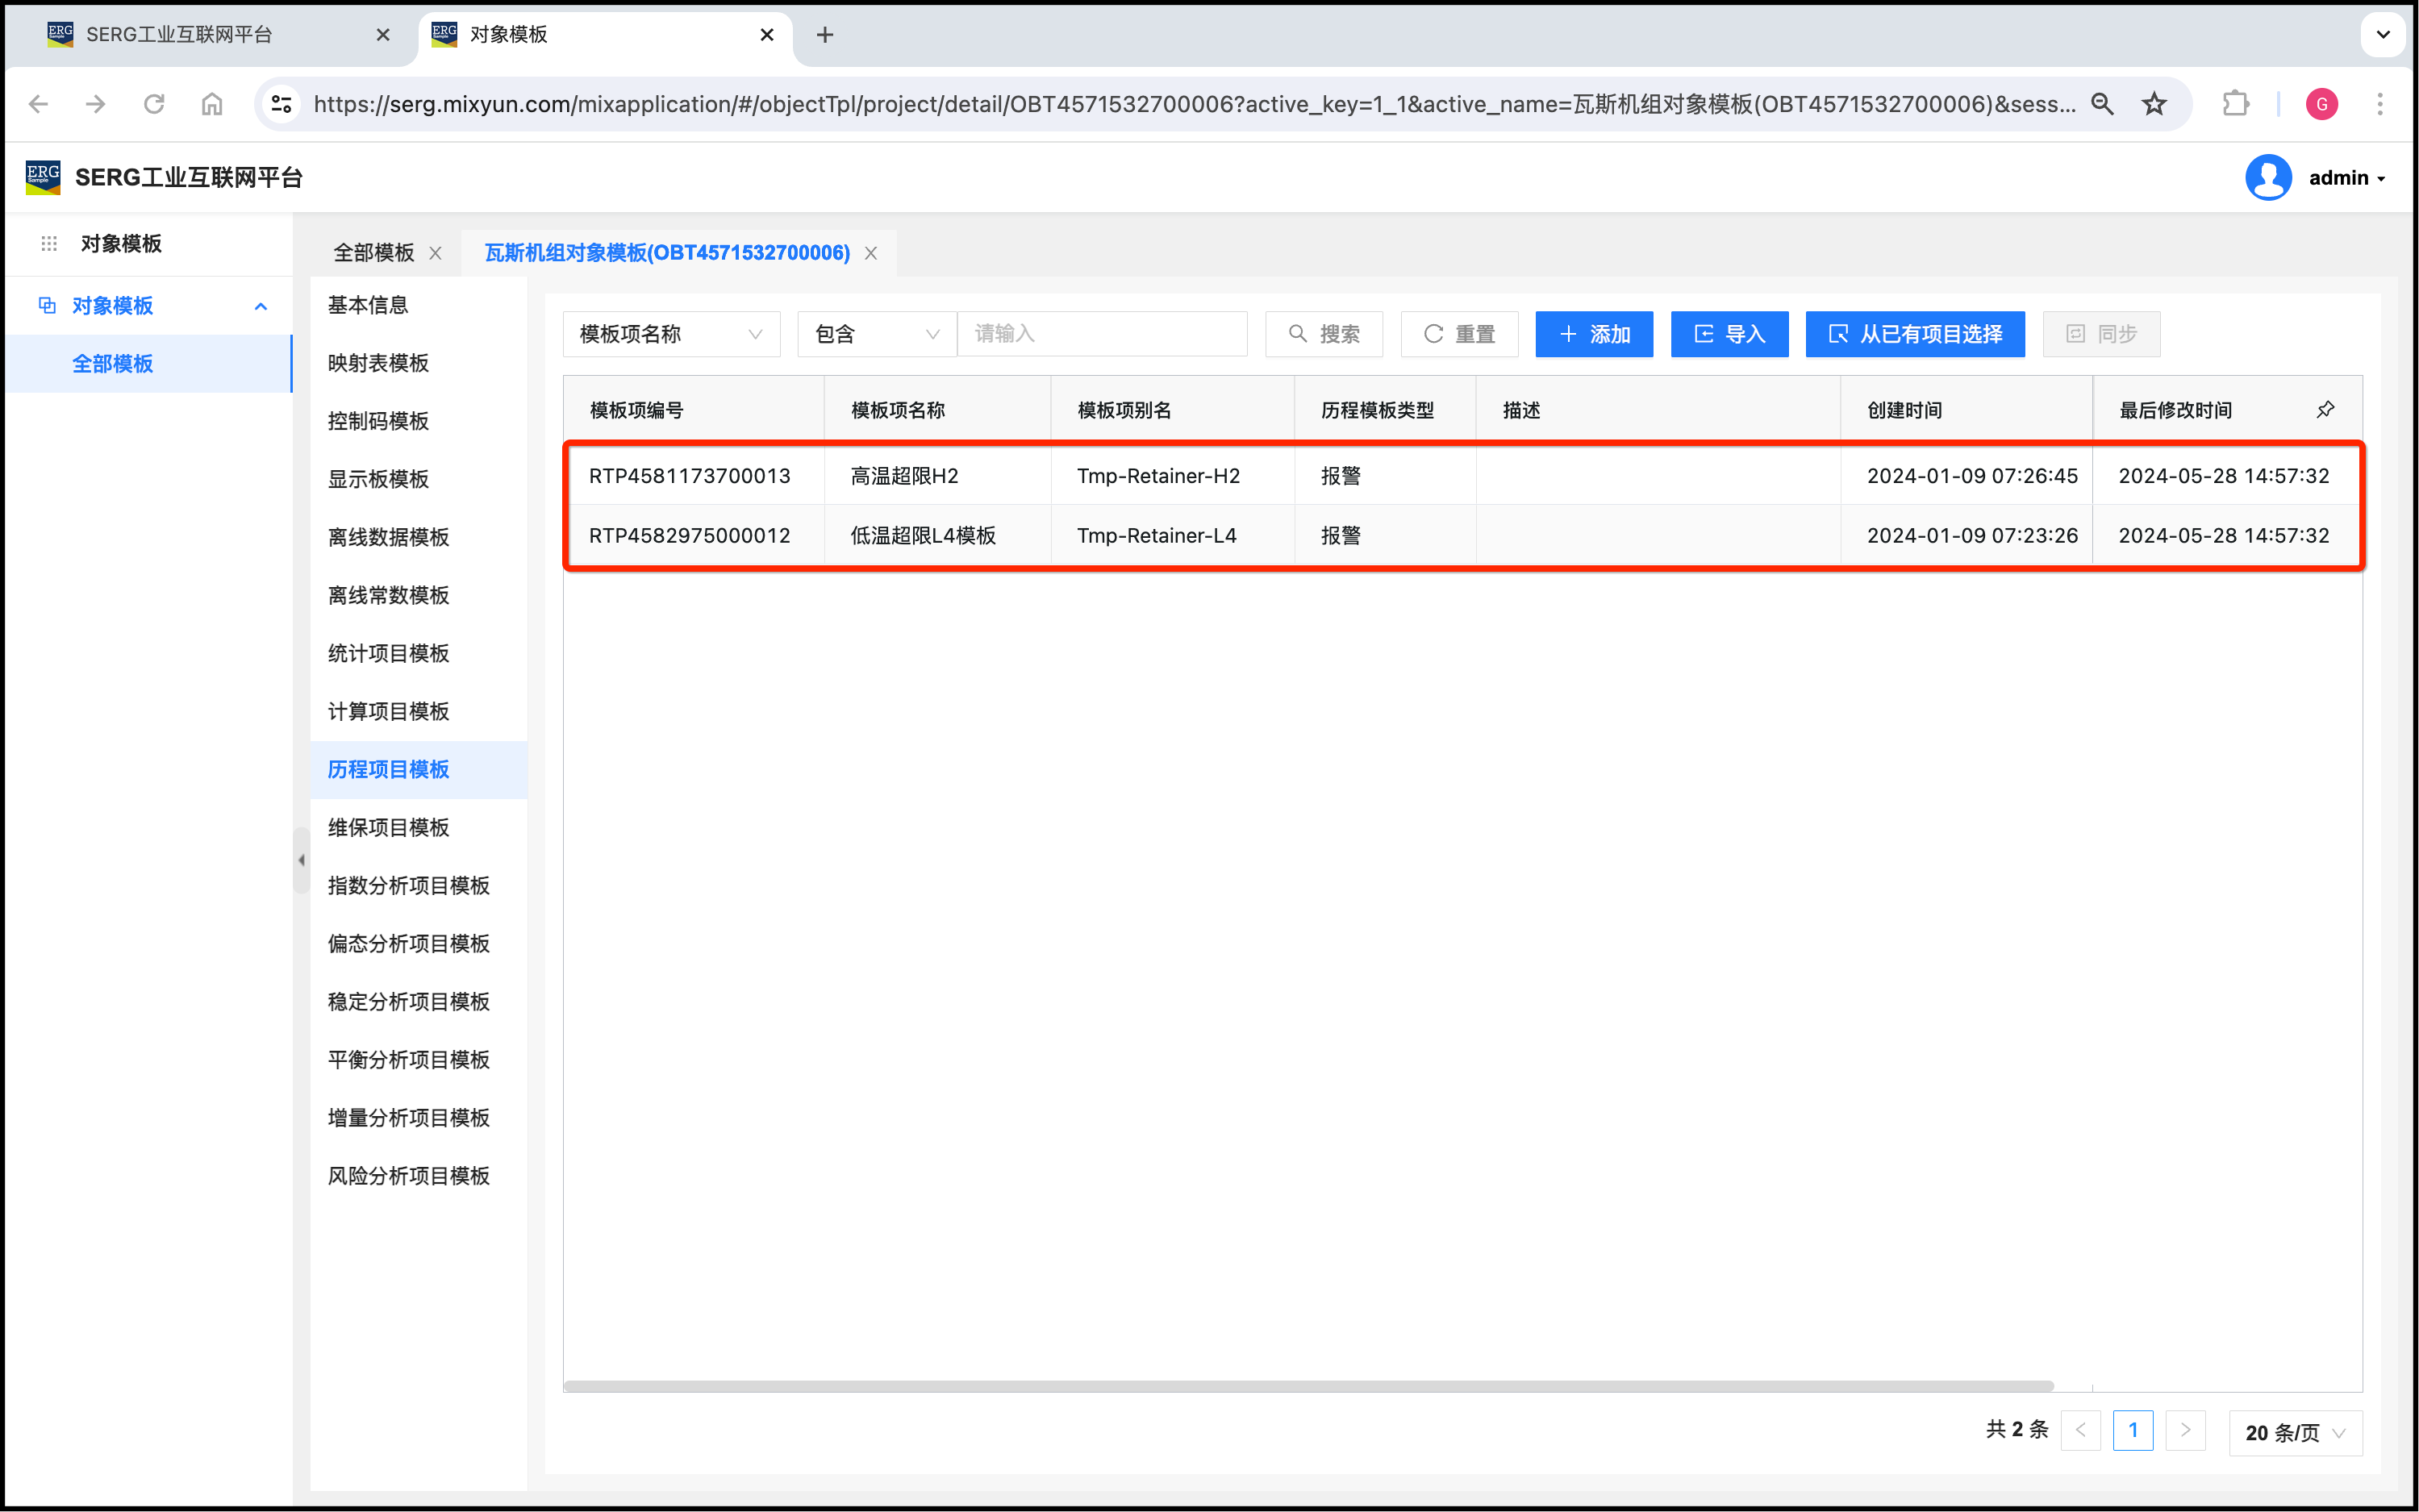Open the 模板项名称 filter dropdown
The height and width of the screenshot is (1512, 2419).
(x=671, y=334)
